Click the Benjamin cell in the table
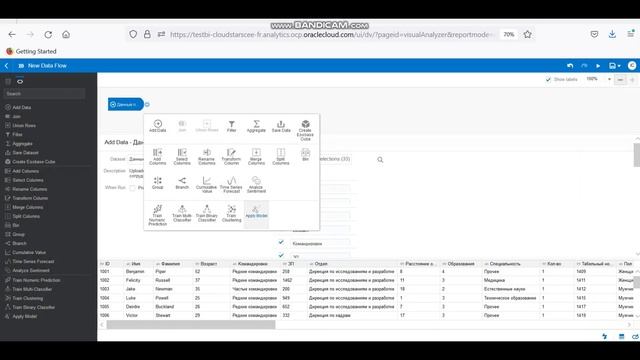 coord(135,271)
